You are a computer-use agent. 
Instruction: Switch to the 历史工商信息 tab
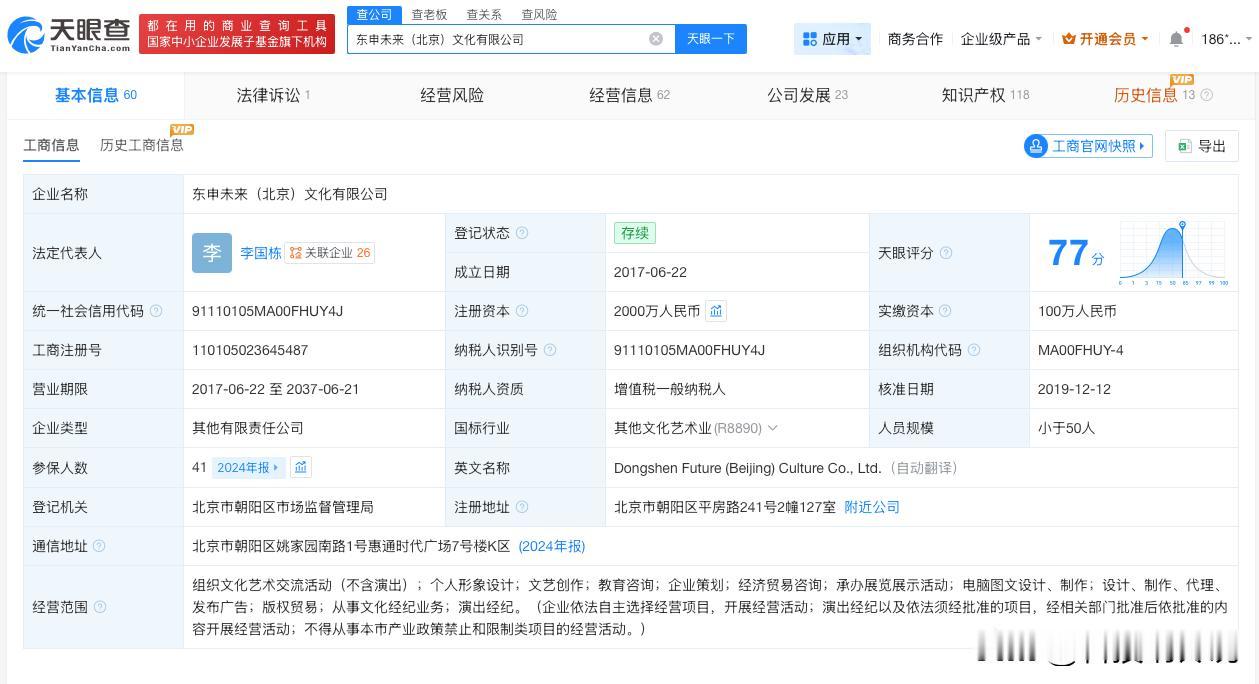pyautogui.click(x=141, y=145)
